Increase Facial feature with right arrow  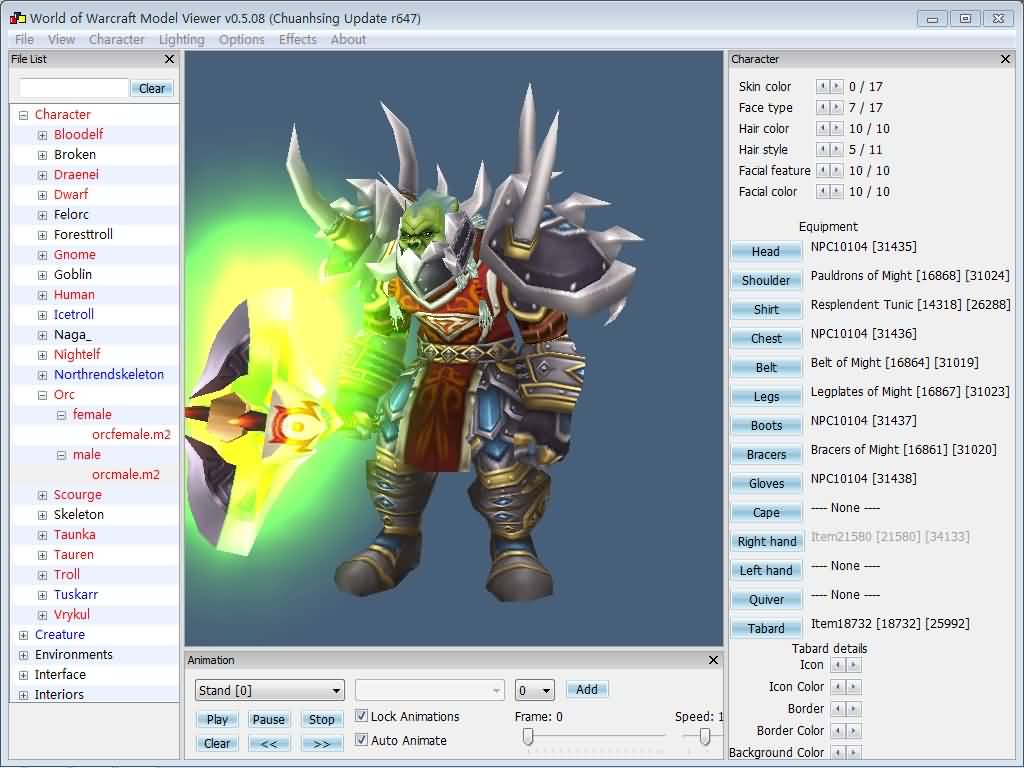click(x=836, y=170)
